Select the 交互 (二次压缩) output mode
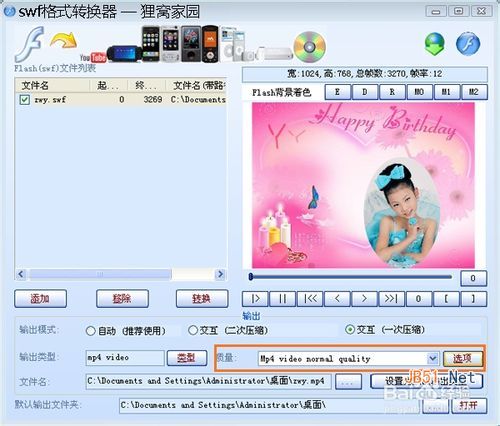The width and height of the screenshot is (500, 426). click(x=228, y=330)
